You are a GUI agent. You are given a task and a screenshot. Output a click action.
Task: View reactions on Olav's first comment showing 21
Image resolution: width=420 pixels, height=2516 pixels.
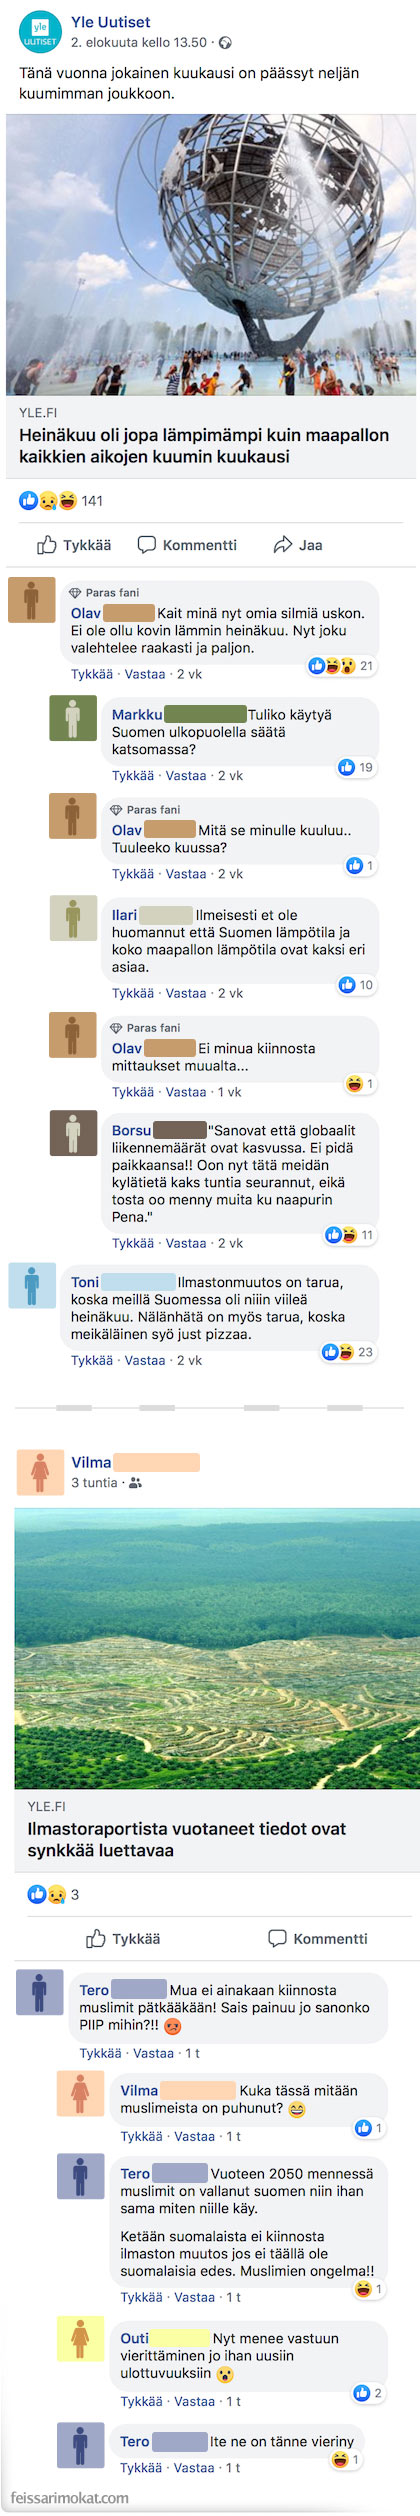(341, 666)
